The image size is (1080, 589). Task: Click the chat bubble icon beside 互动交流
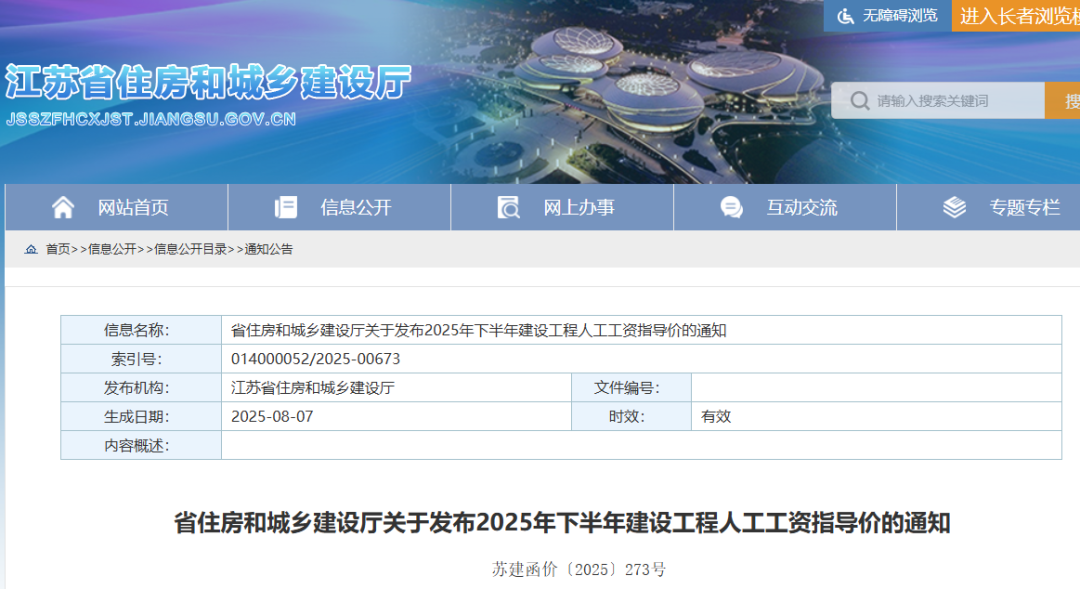[729, 207]
